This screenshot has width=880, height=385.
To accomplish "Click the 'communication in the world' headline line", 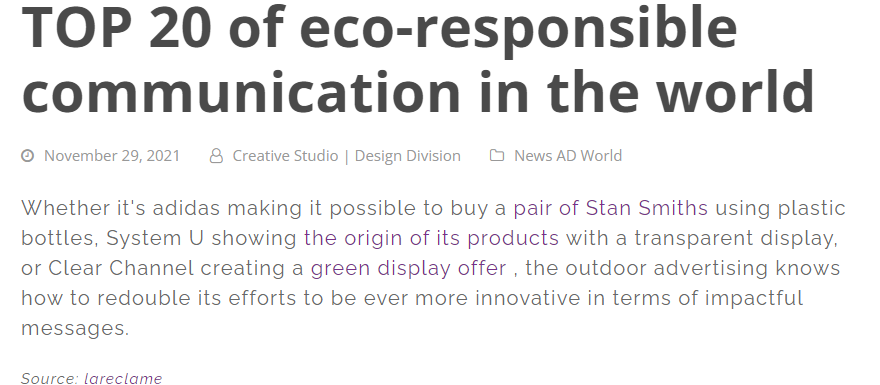I will pyautogui.click(x=418, y=91).
